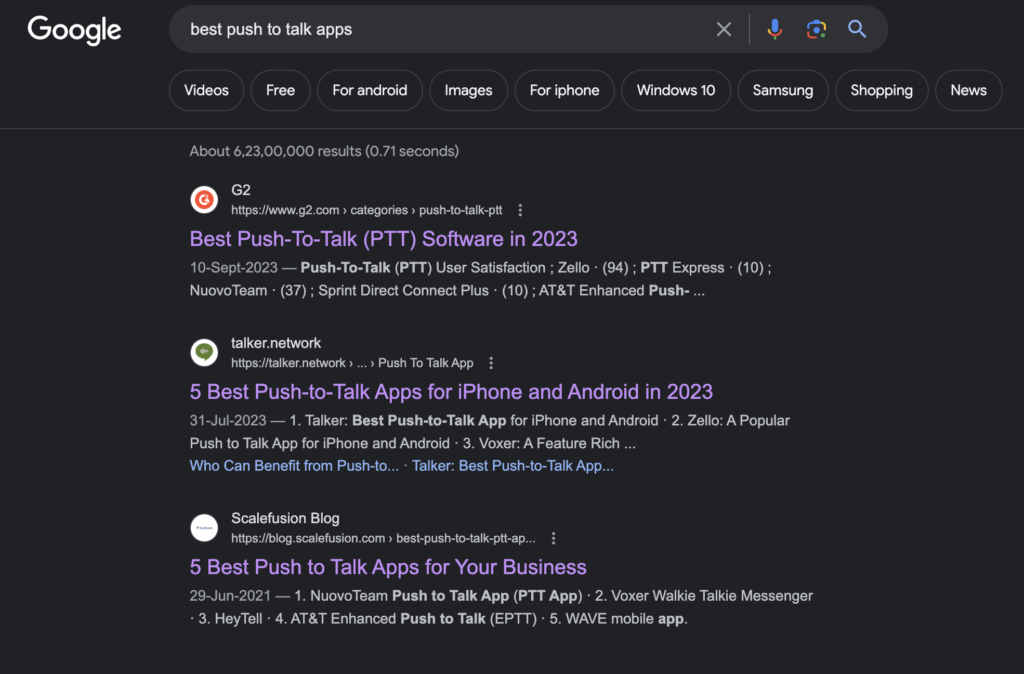
Task: Open Google Lens image search icon
Action: pos(816,29)
